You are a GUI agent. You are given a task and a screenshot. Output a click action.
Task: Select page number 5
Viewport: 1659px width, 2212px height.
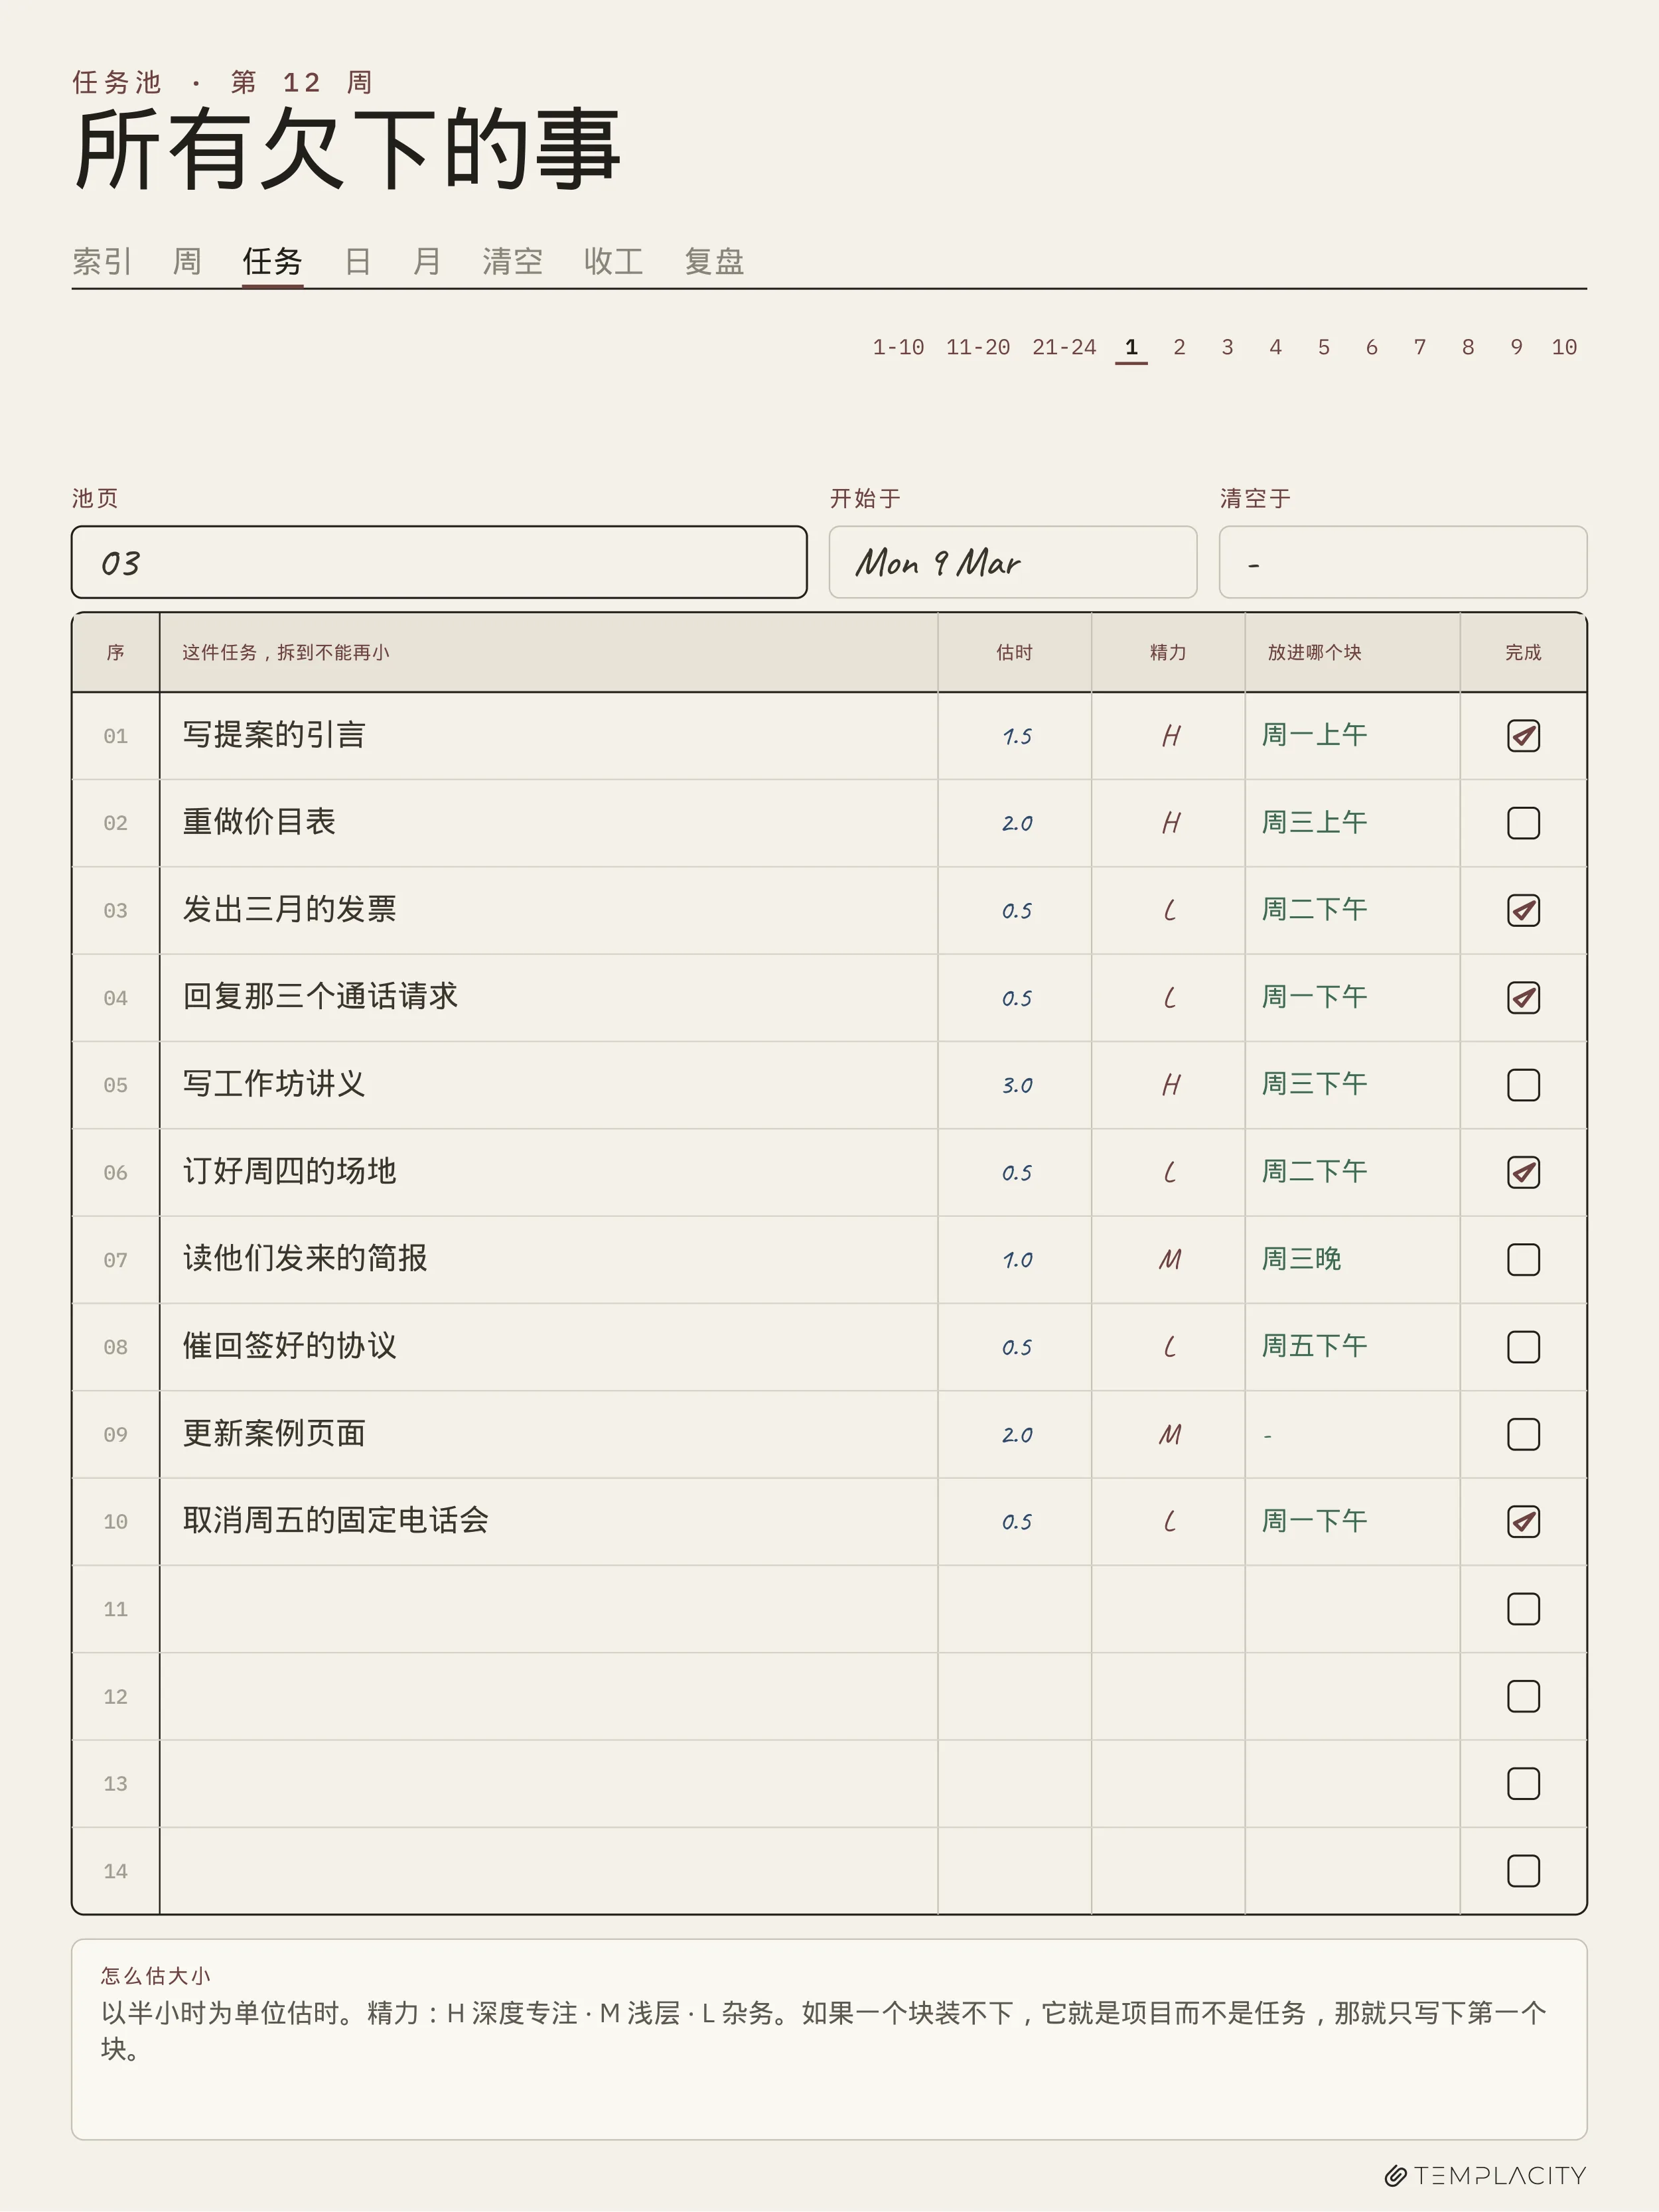point(1323,347)
